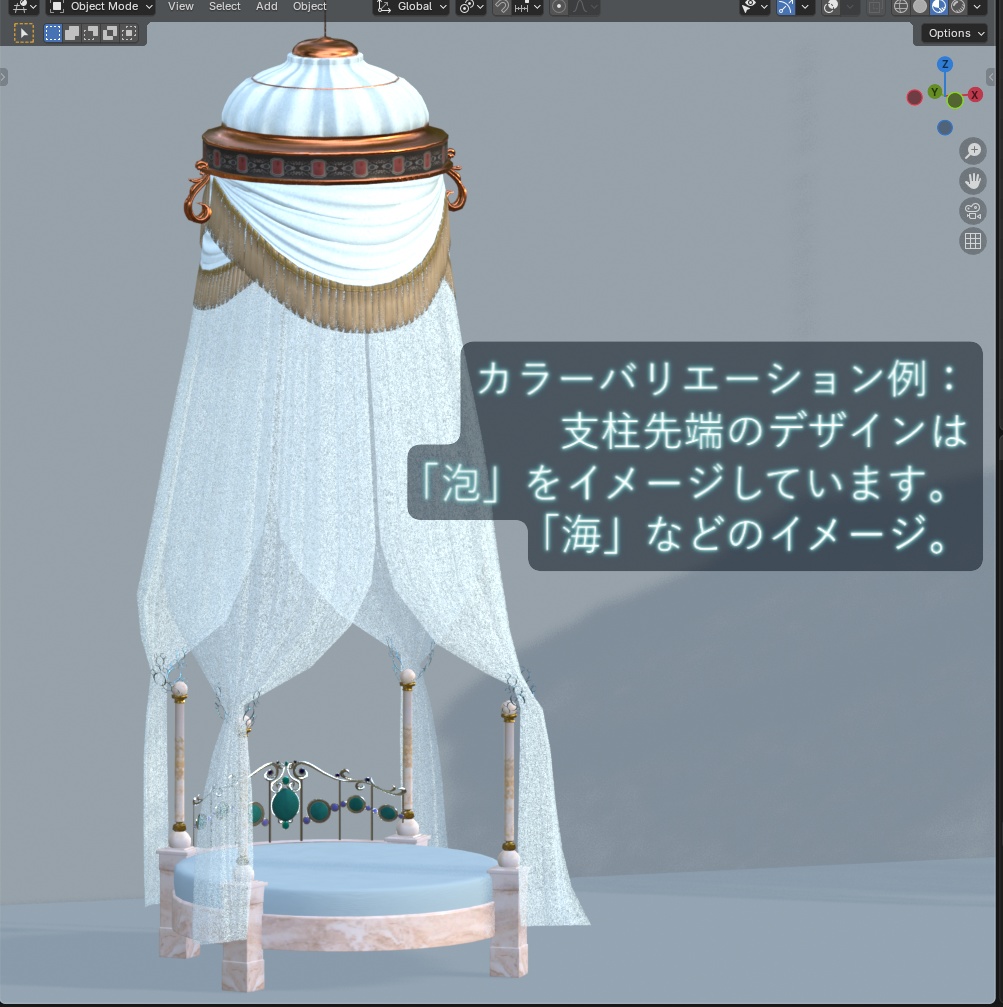Screen dimensions: 1003x1007
Task: Open the transform orientation Global dropdown
Action: click(410, 6)
